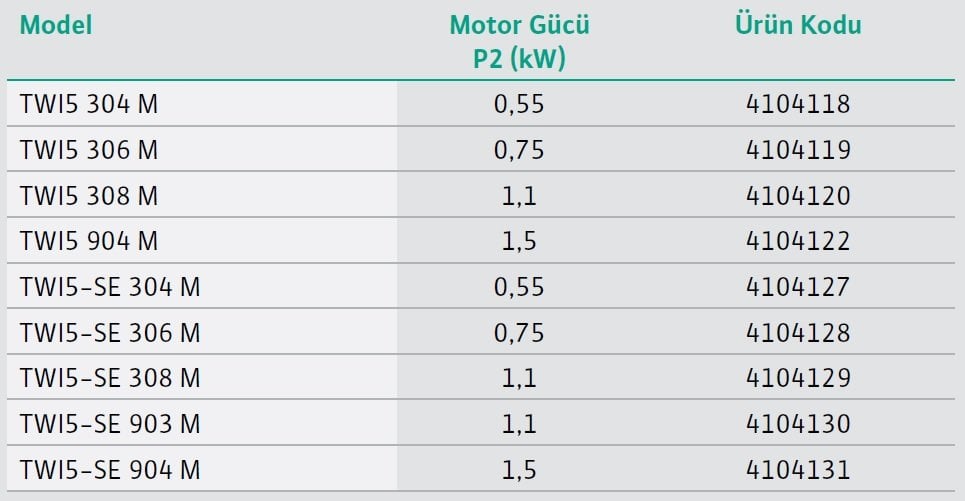Screen dimensions: 965x501
Task: Select the TWI5-SE 306 M row
Action: (481, 332)
